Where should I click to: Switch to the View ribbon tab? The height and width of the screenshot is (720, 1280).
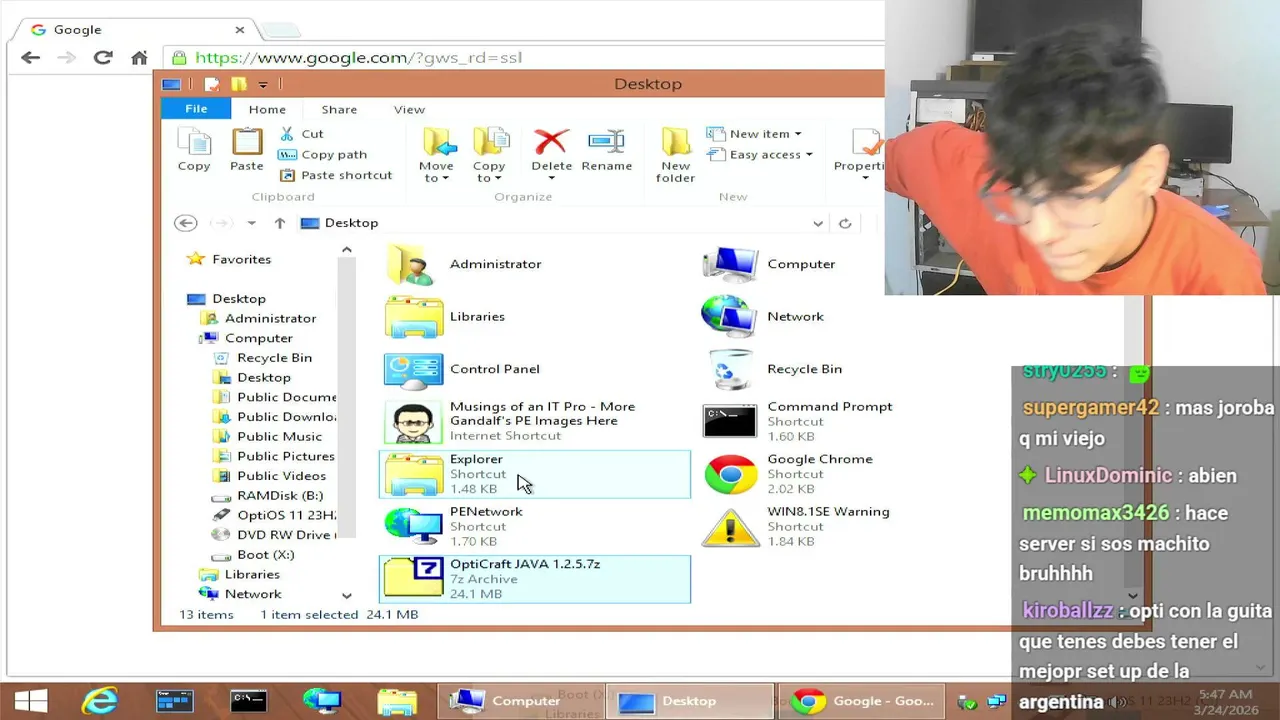point(409,109)
